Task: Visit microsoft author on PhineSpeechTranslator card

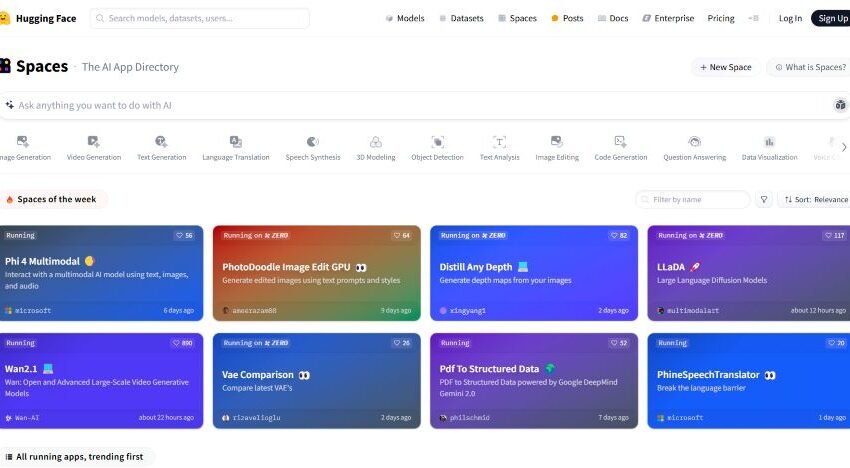Action: tap(680, 418)
